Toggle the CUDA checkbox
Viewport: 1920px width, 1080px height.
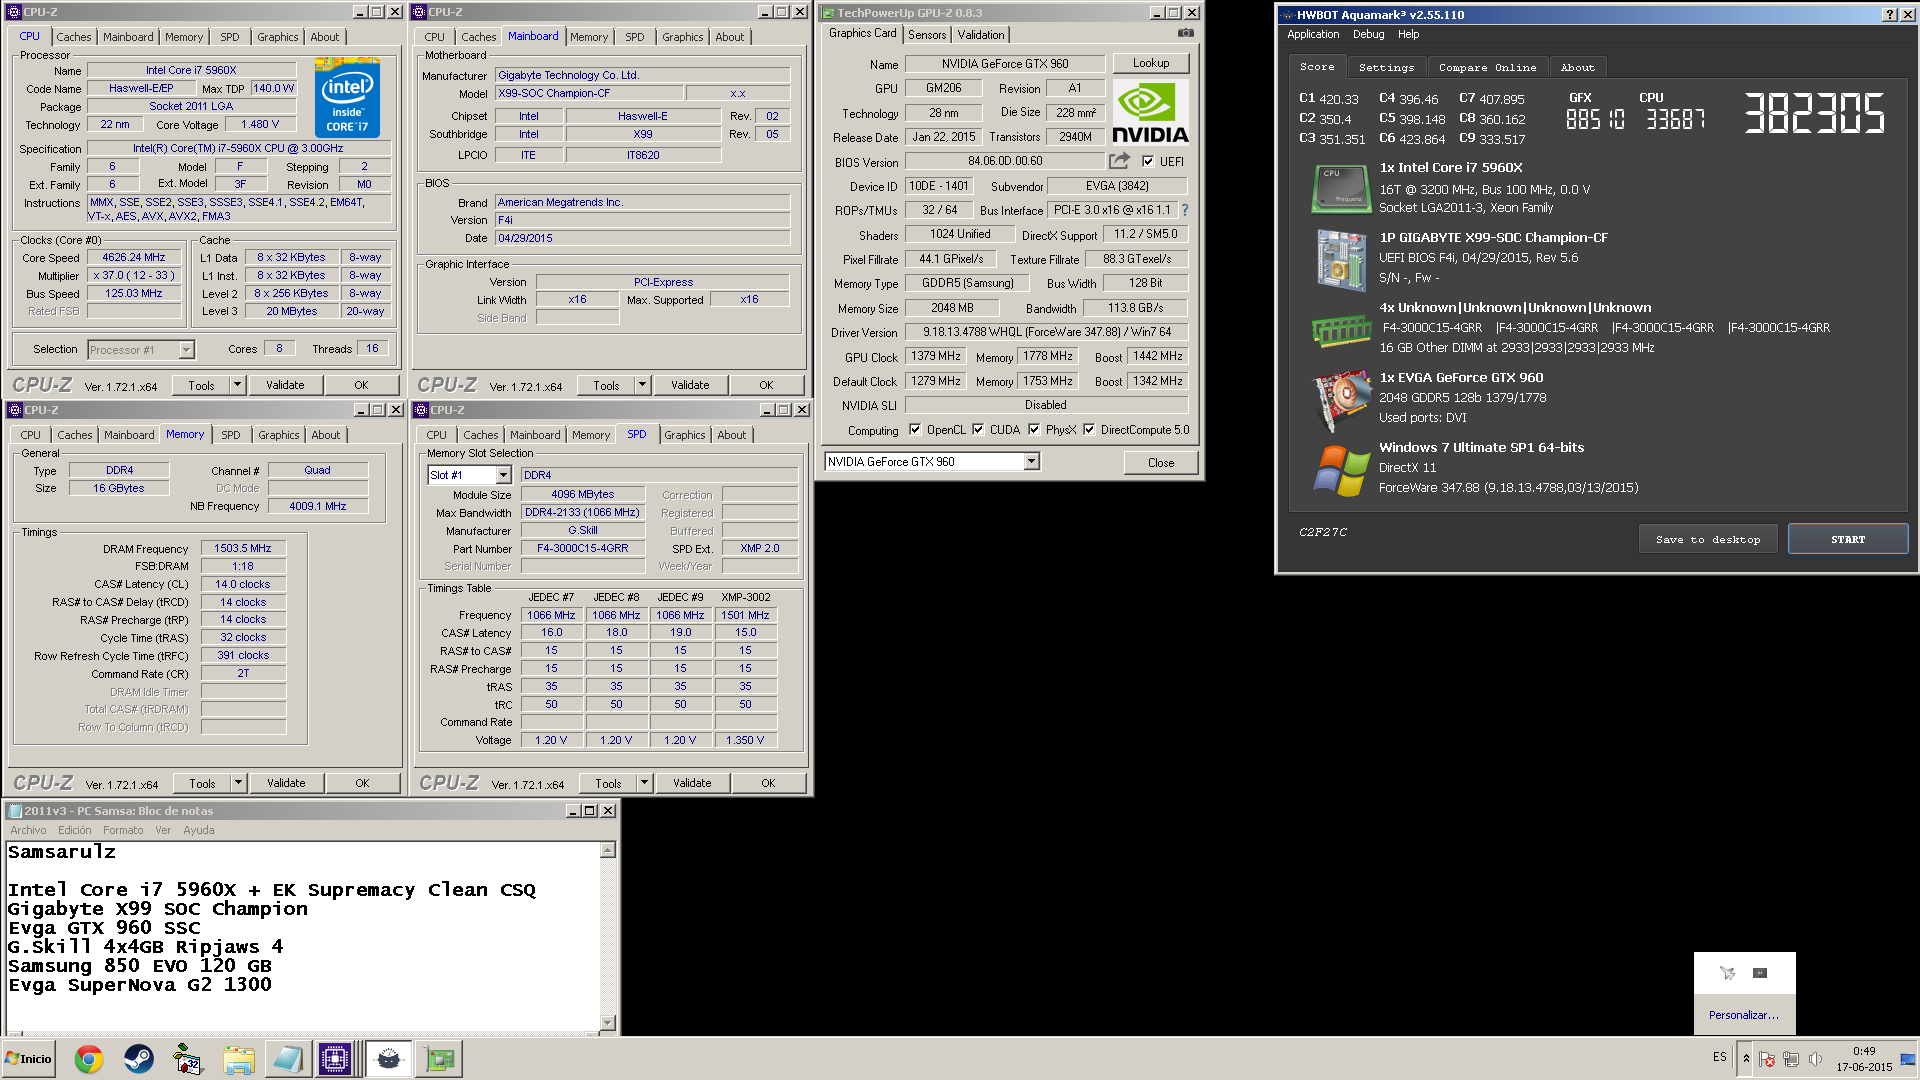pos(978,430)
